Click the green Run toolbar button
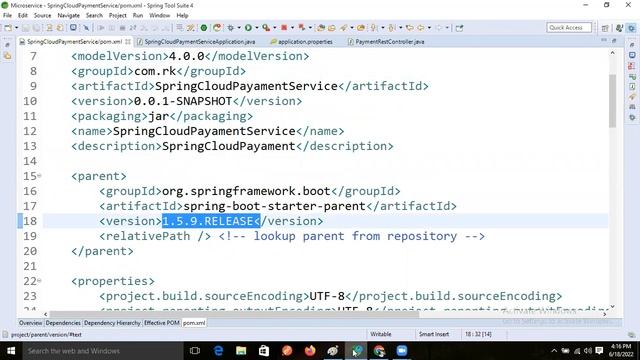Screen dimensions: 640x360 click(248, 28)
